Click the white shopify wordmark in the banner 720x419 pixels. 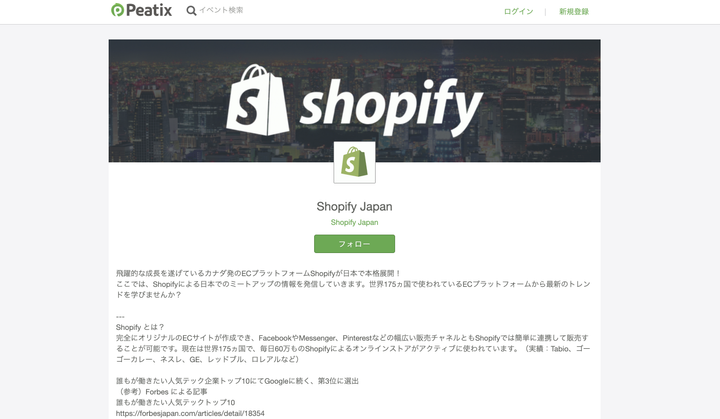(391, 107)
